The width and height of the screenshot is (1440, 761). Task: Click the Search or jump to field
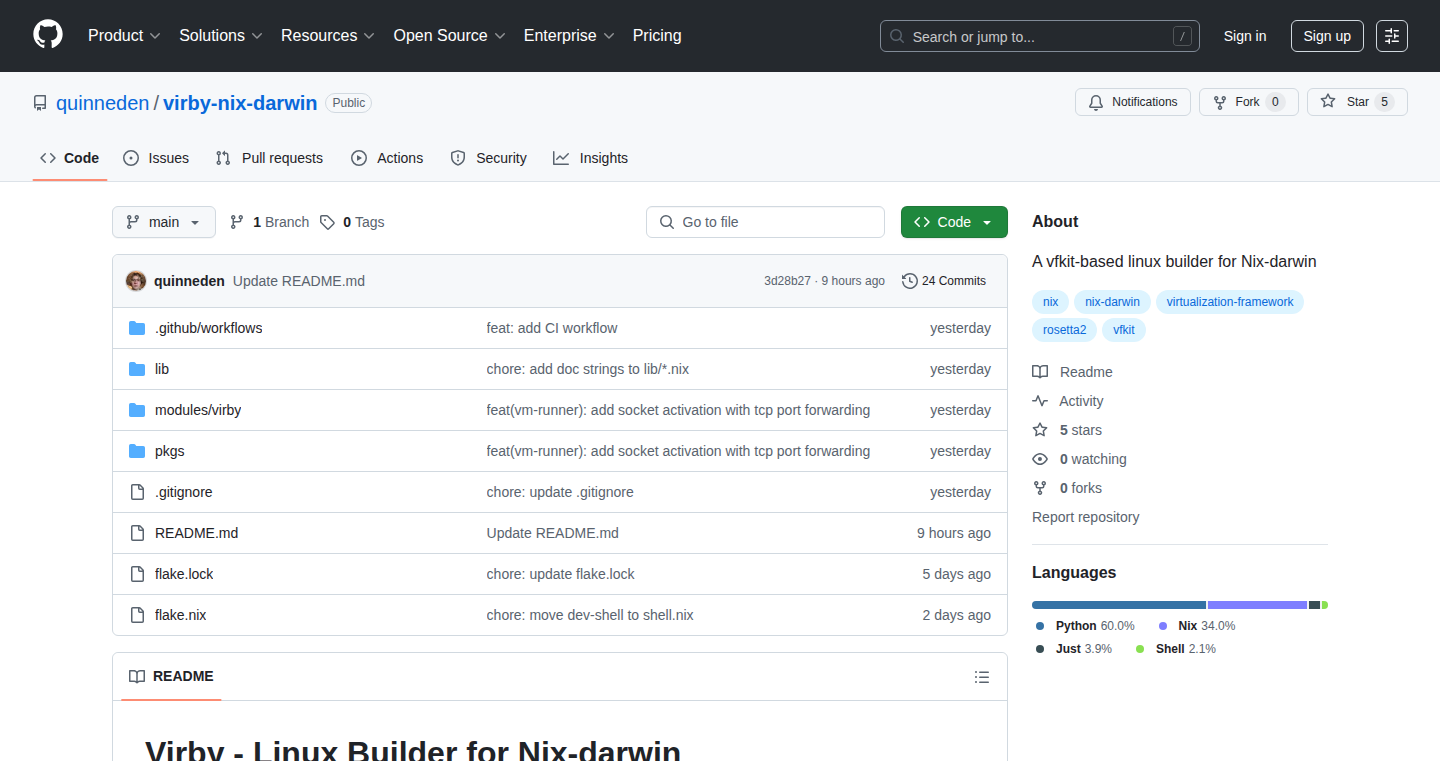click(1040, 36)
